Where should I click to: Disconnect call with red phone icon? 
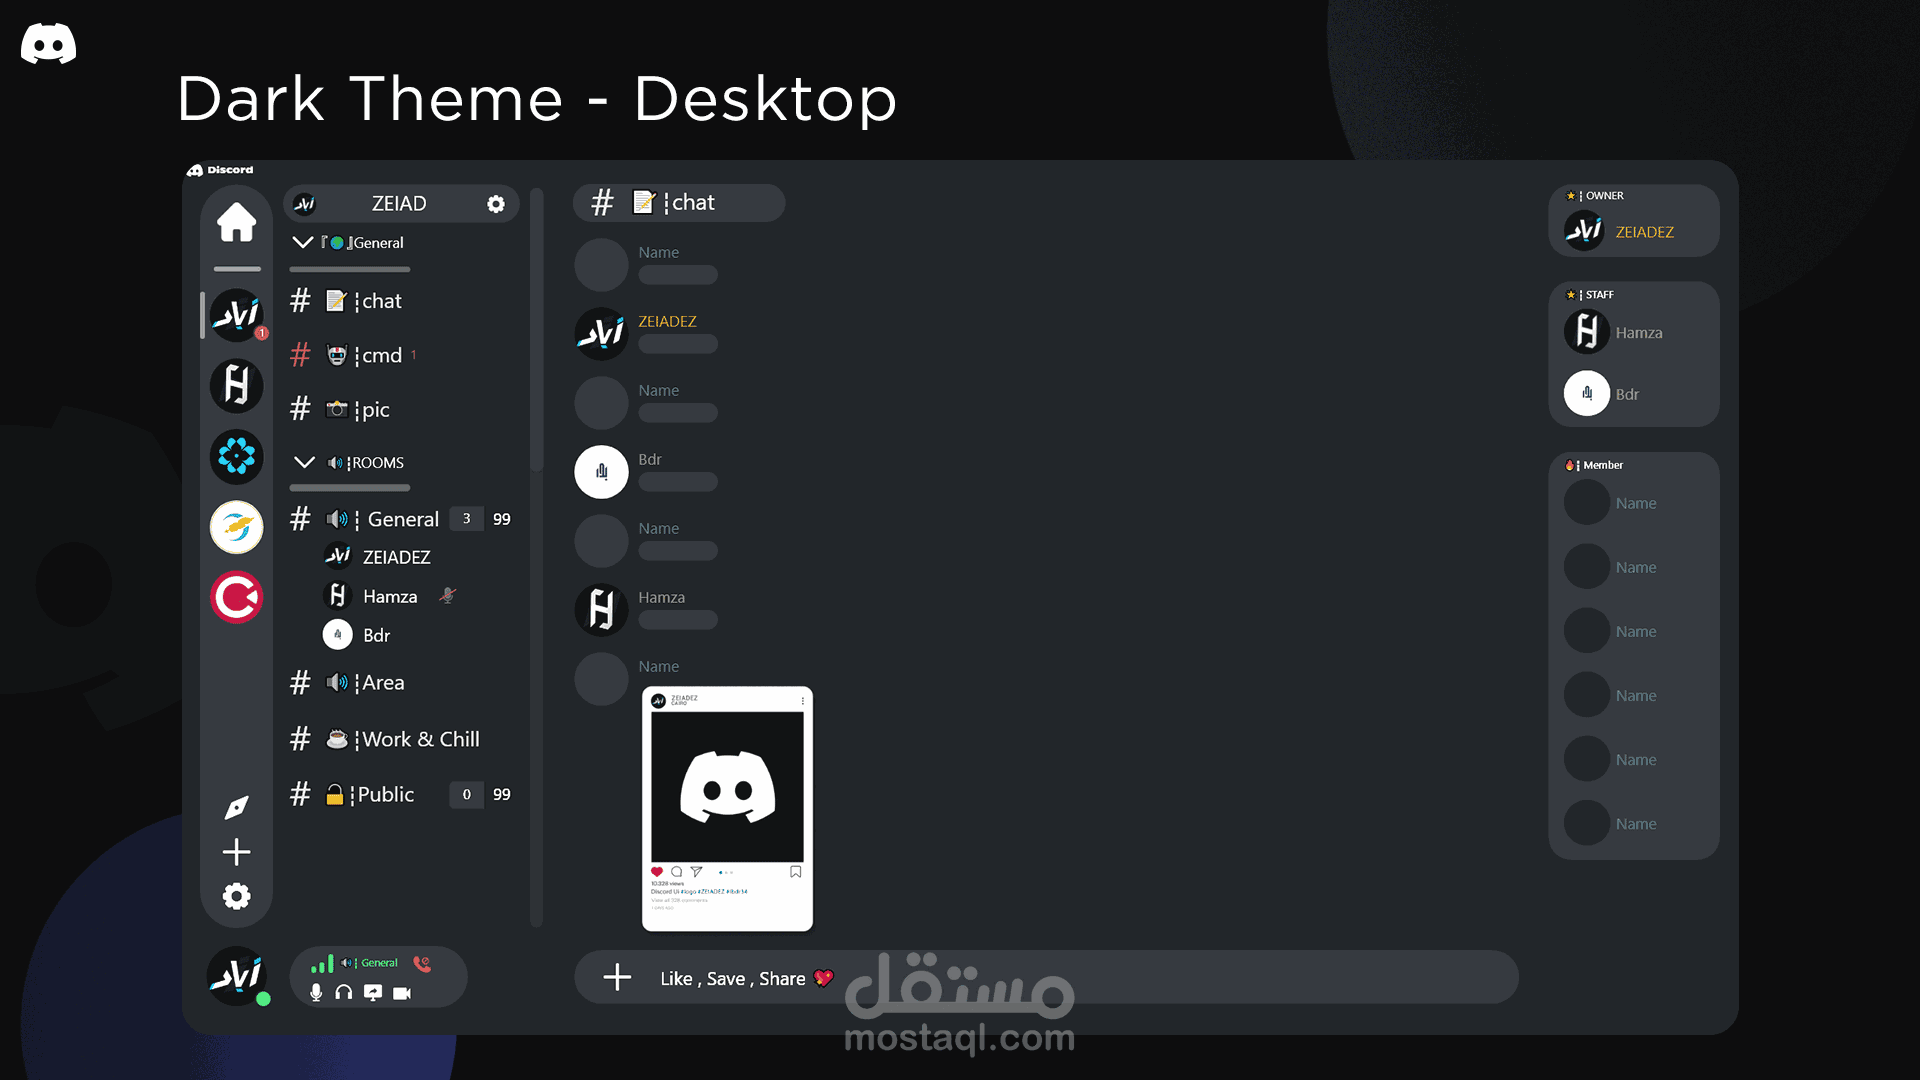(x=422, y=963)
